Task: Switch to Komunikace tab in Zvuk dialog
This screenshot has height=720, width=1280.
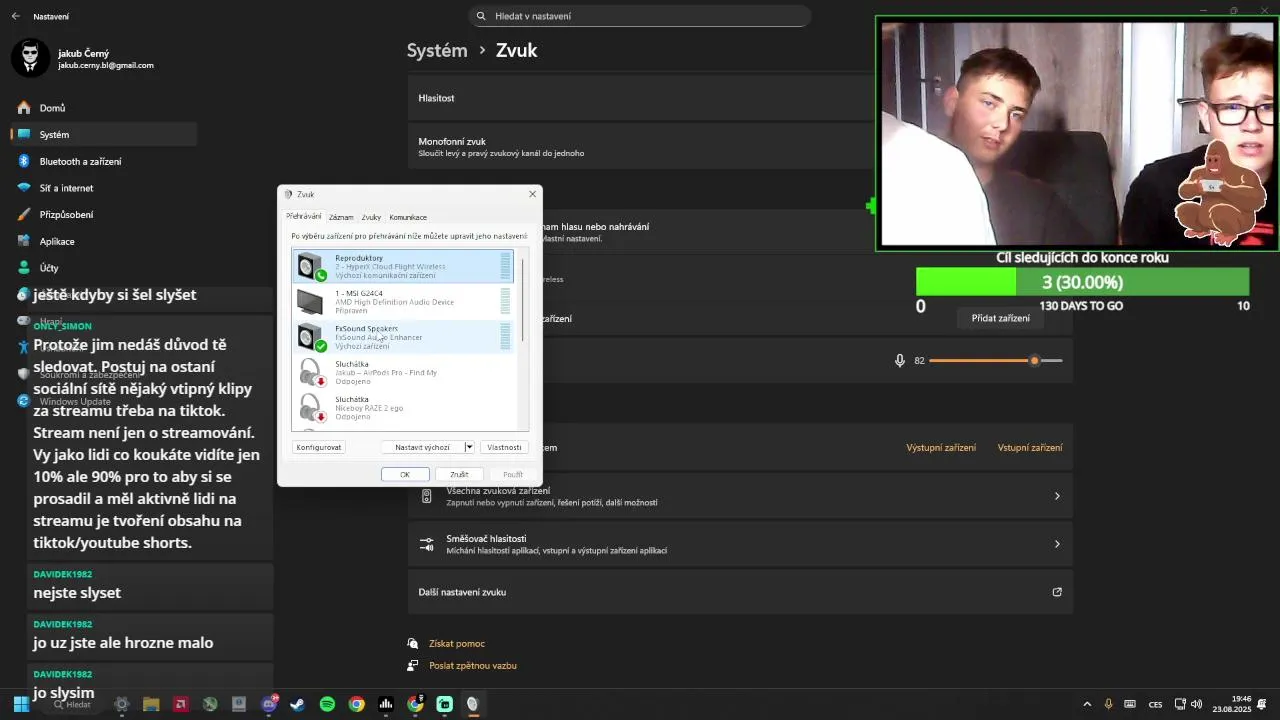Action: 408,217
